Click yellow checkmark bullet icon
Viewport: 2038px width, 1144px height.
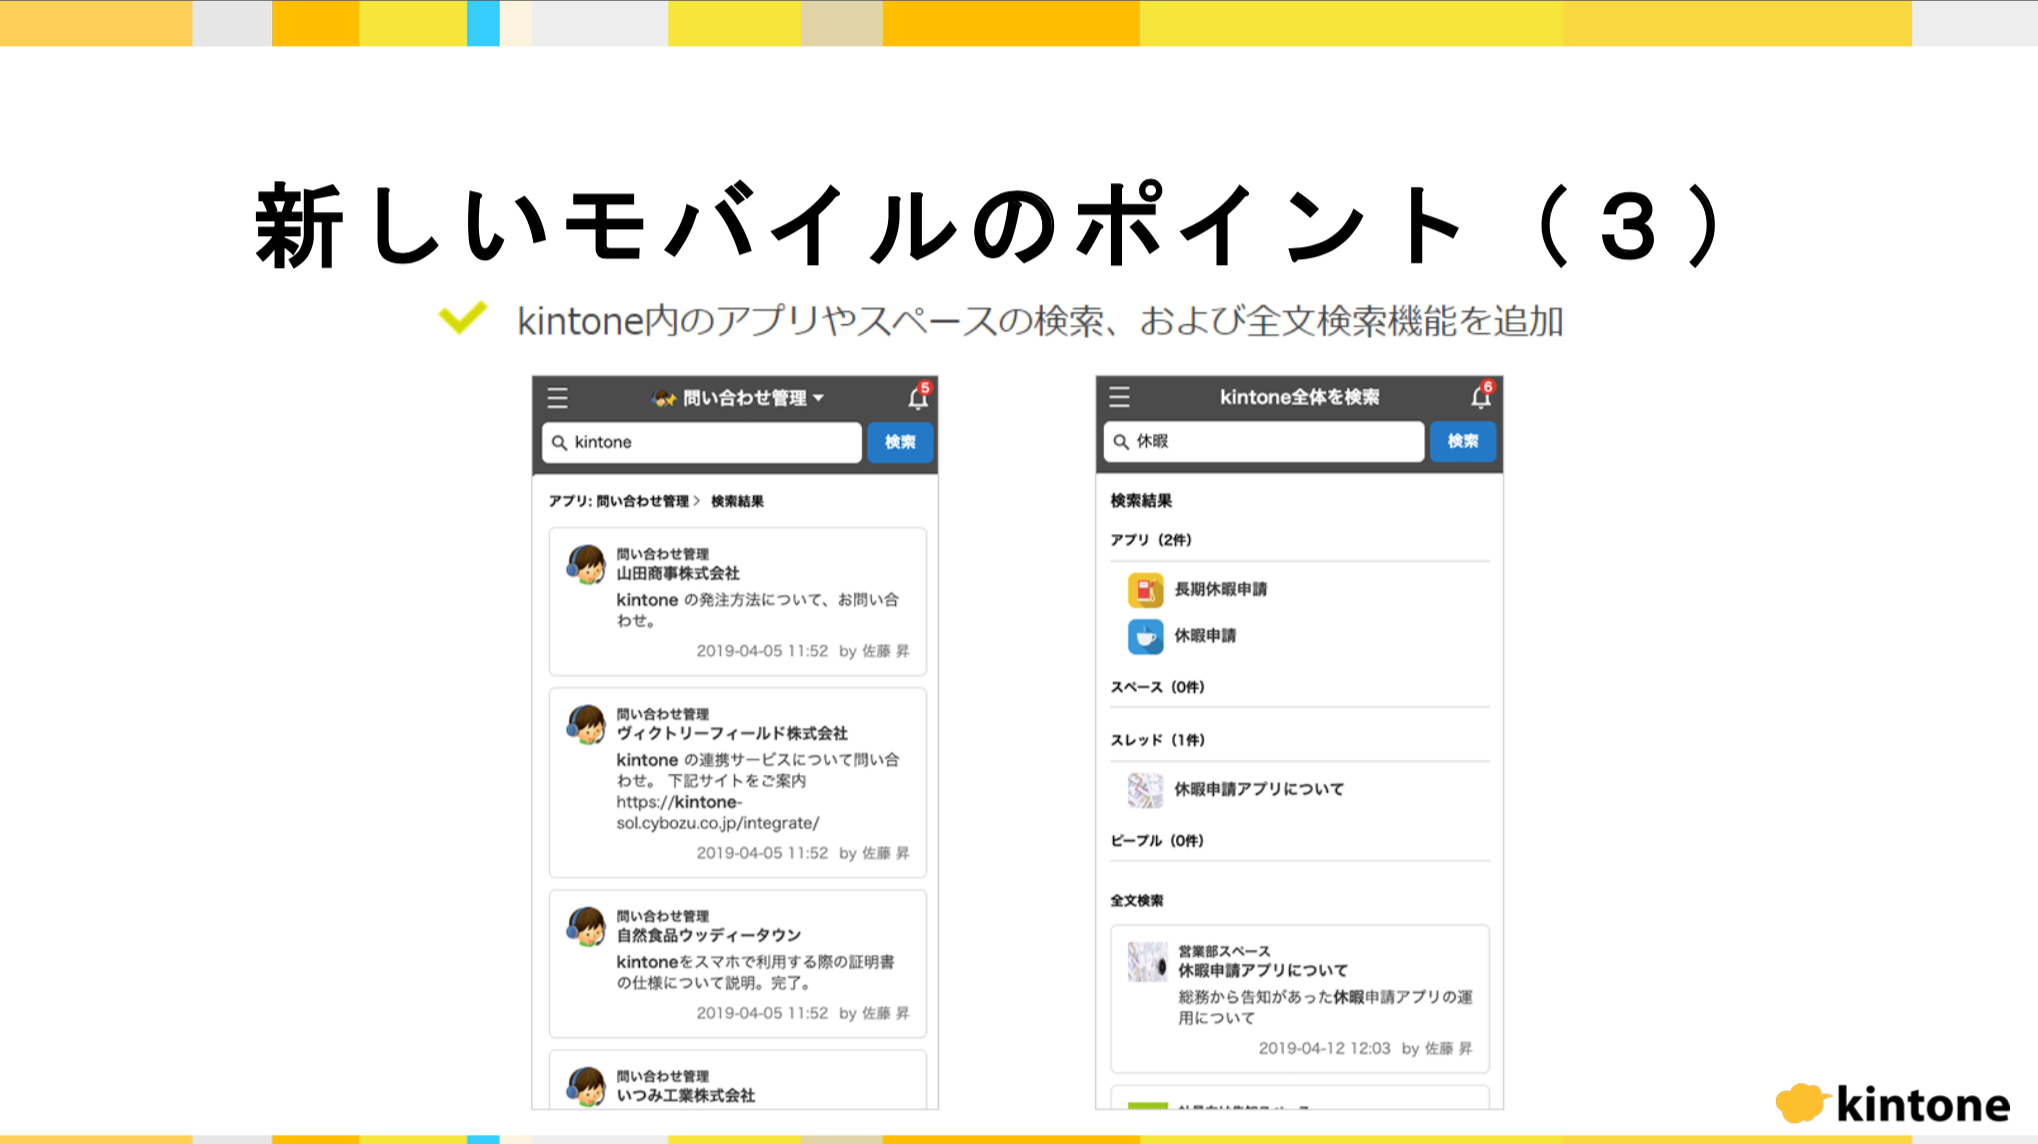[x=463, y=318]
